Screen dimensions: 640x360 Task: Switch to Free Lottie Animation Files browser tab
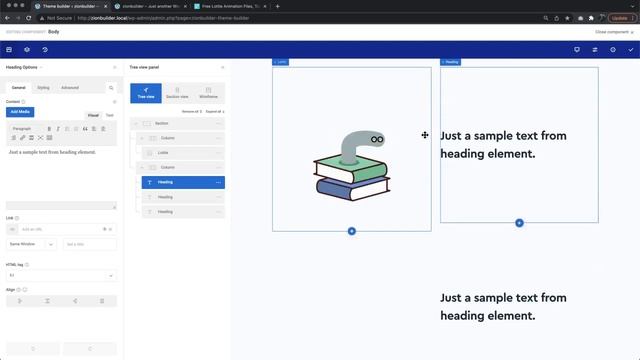(x=231, y=6)
